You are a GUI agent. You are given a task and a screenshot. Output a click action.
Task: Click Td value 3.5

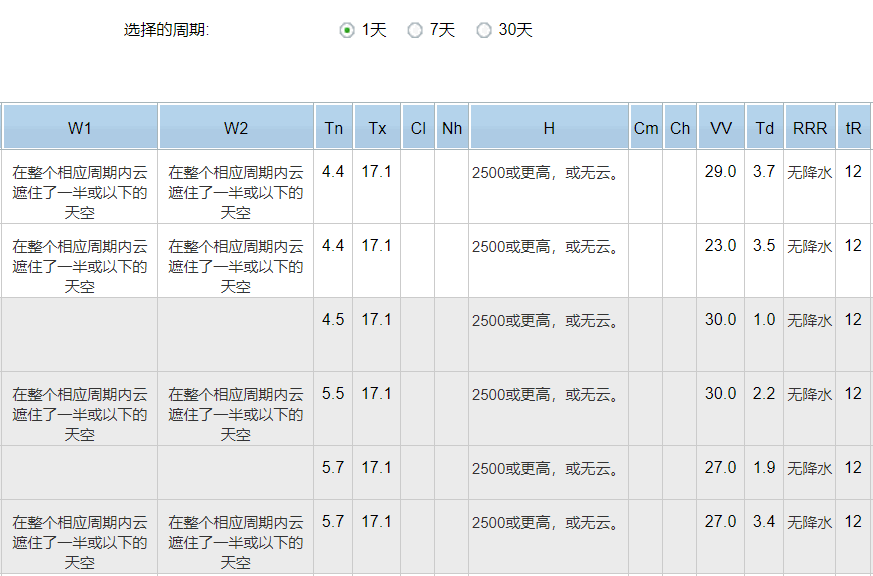click(x=764, y=245)
